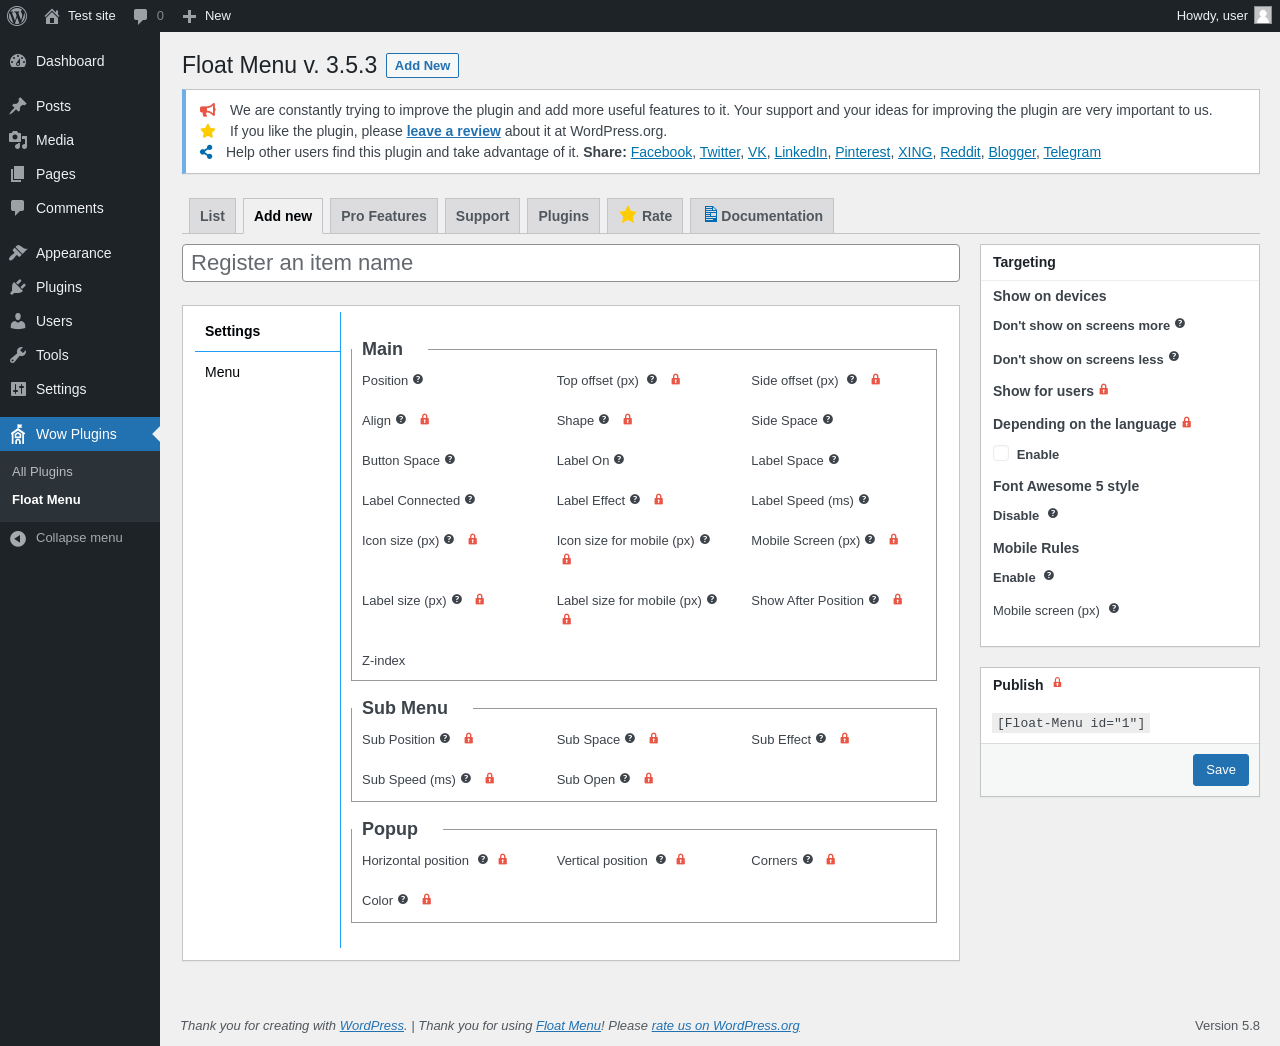Viewport: 1280px width, 1046px height.
Task: Click the help icon next to Mobile screen (px) in Targeting
Action: tap(1114, 608)
